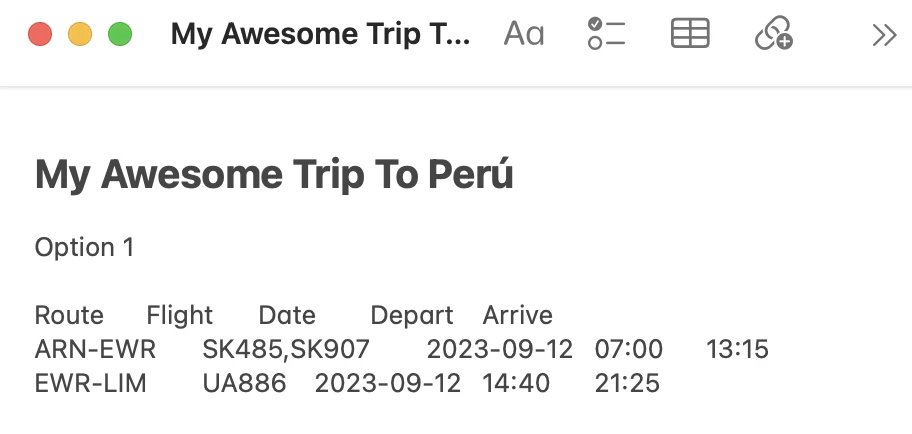Close the note window with red button
This screenshot has width=912, height=434.
point(40,34)
